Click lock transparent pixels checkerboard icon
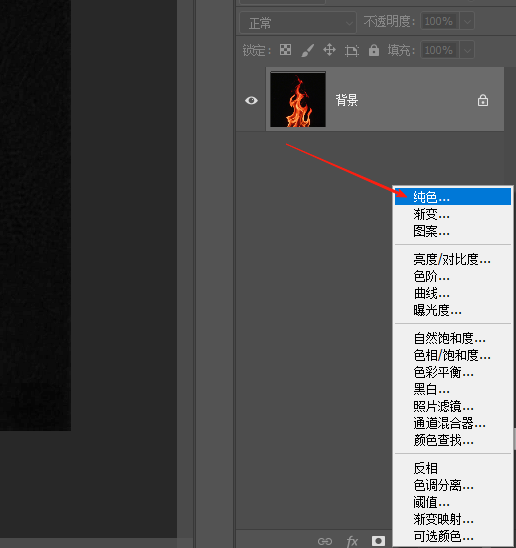Viewport: 516px width, 548px height. 285,50
